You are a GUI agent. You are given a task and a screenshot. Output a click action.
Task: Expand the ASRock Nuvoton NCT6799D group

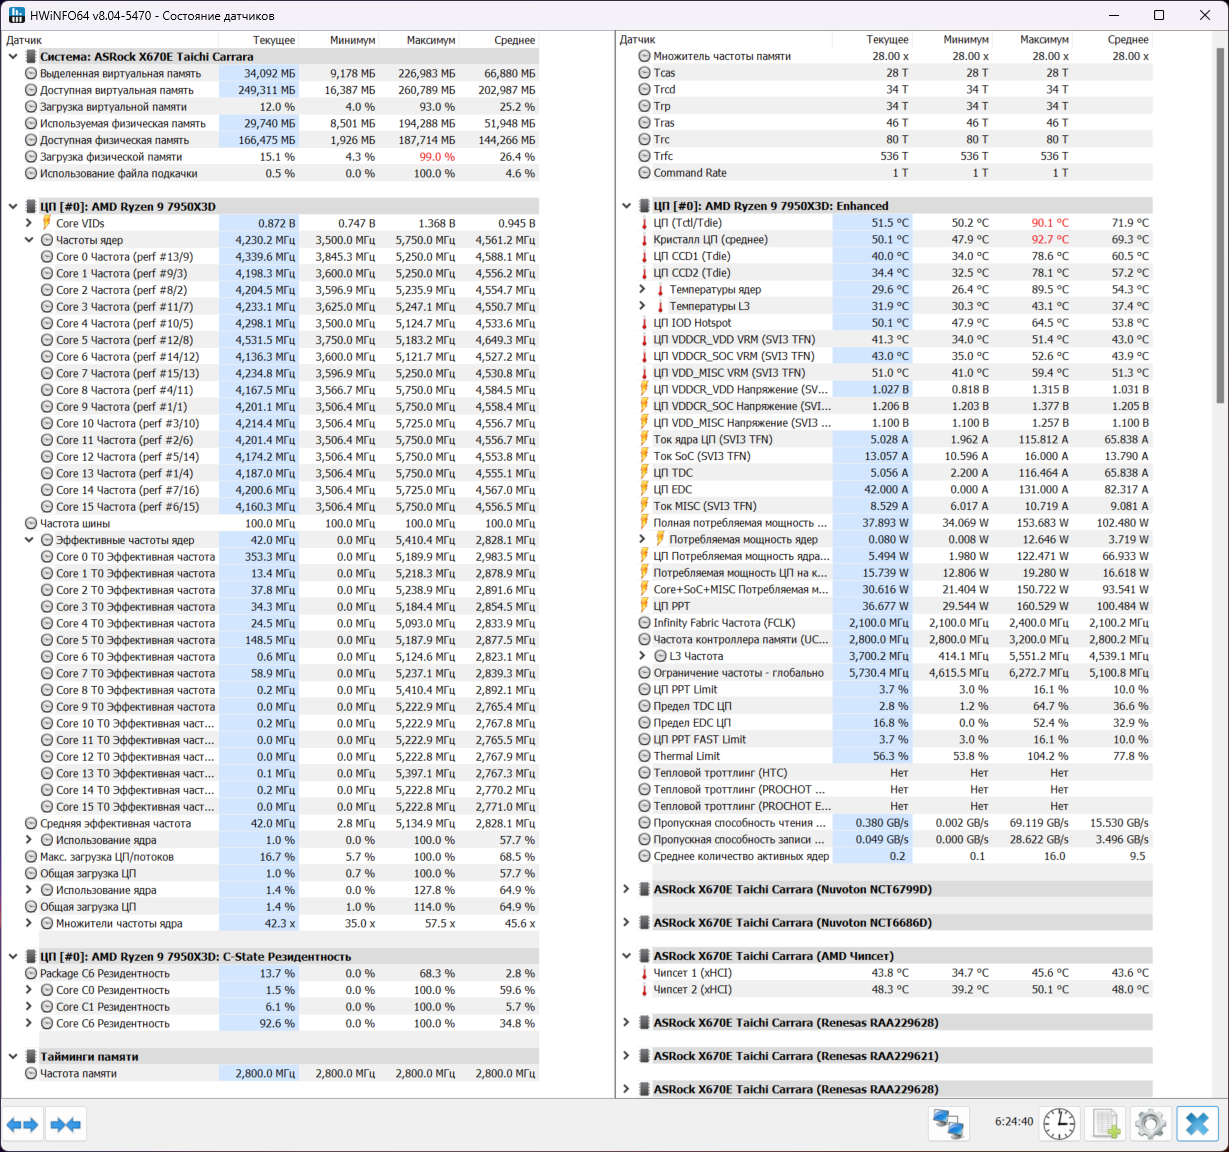coord(626,889)
